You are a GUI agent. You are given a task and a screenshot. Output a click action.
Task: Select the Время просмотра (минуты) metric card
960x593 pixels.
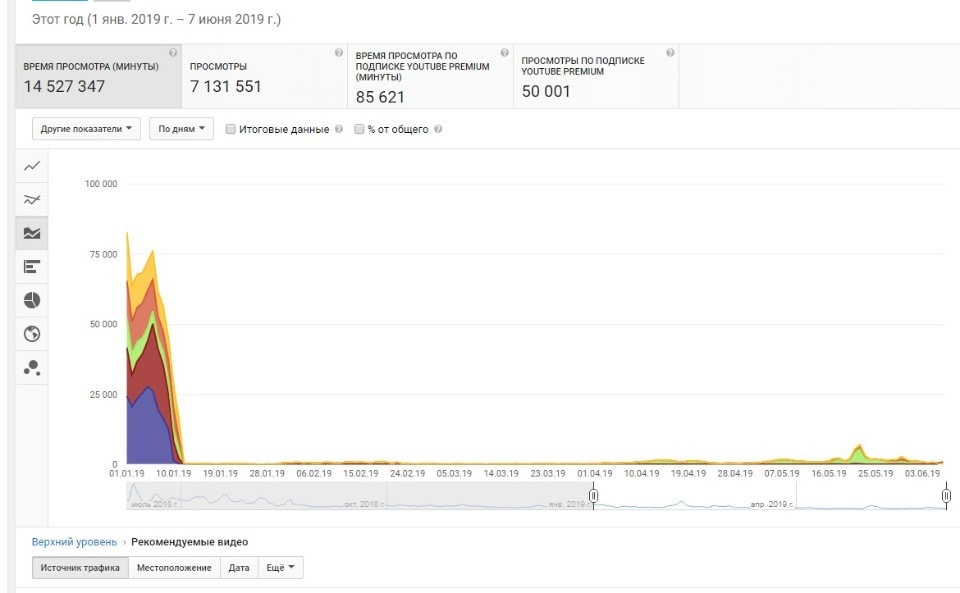point(99,76)
